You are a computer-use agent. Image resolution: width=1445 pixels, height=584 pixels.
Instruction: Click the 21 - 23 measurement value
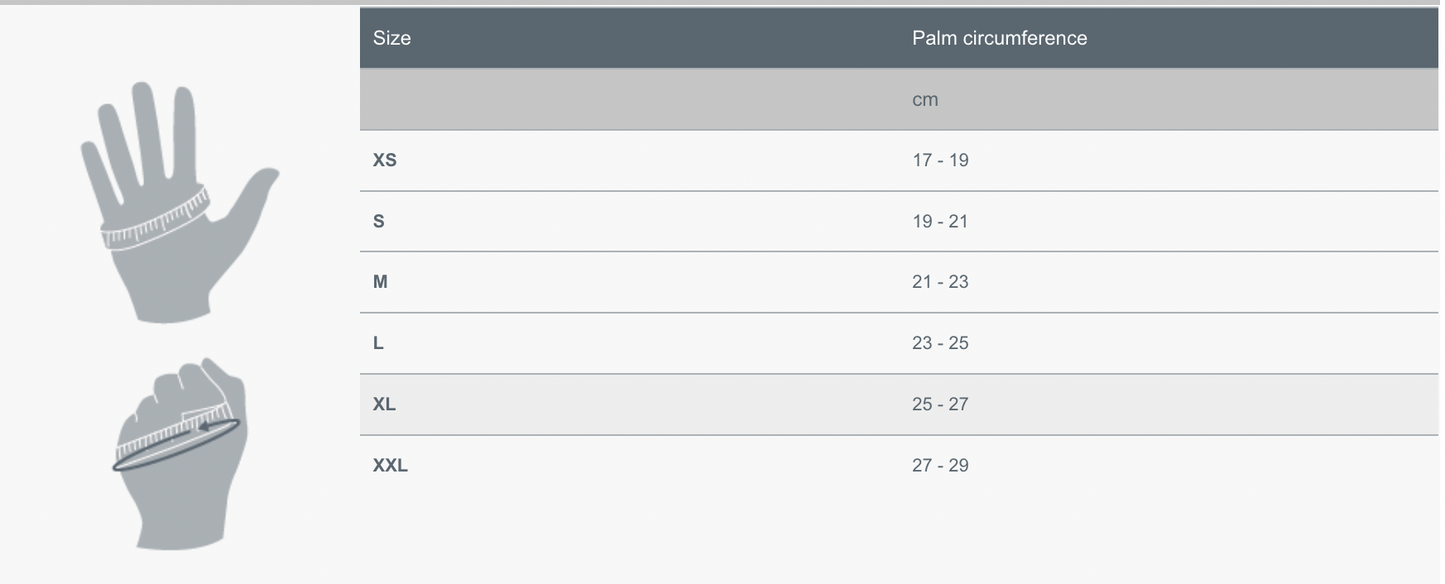pos(940,282)
